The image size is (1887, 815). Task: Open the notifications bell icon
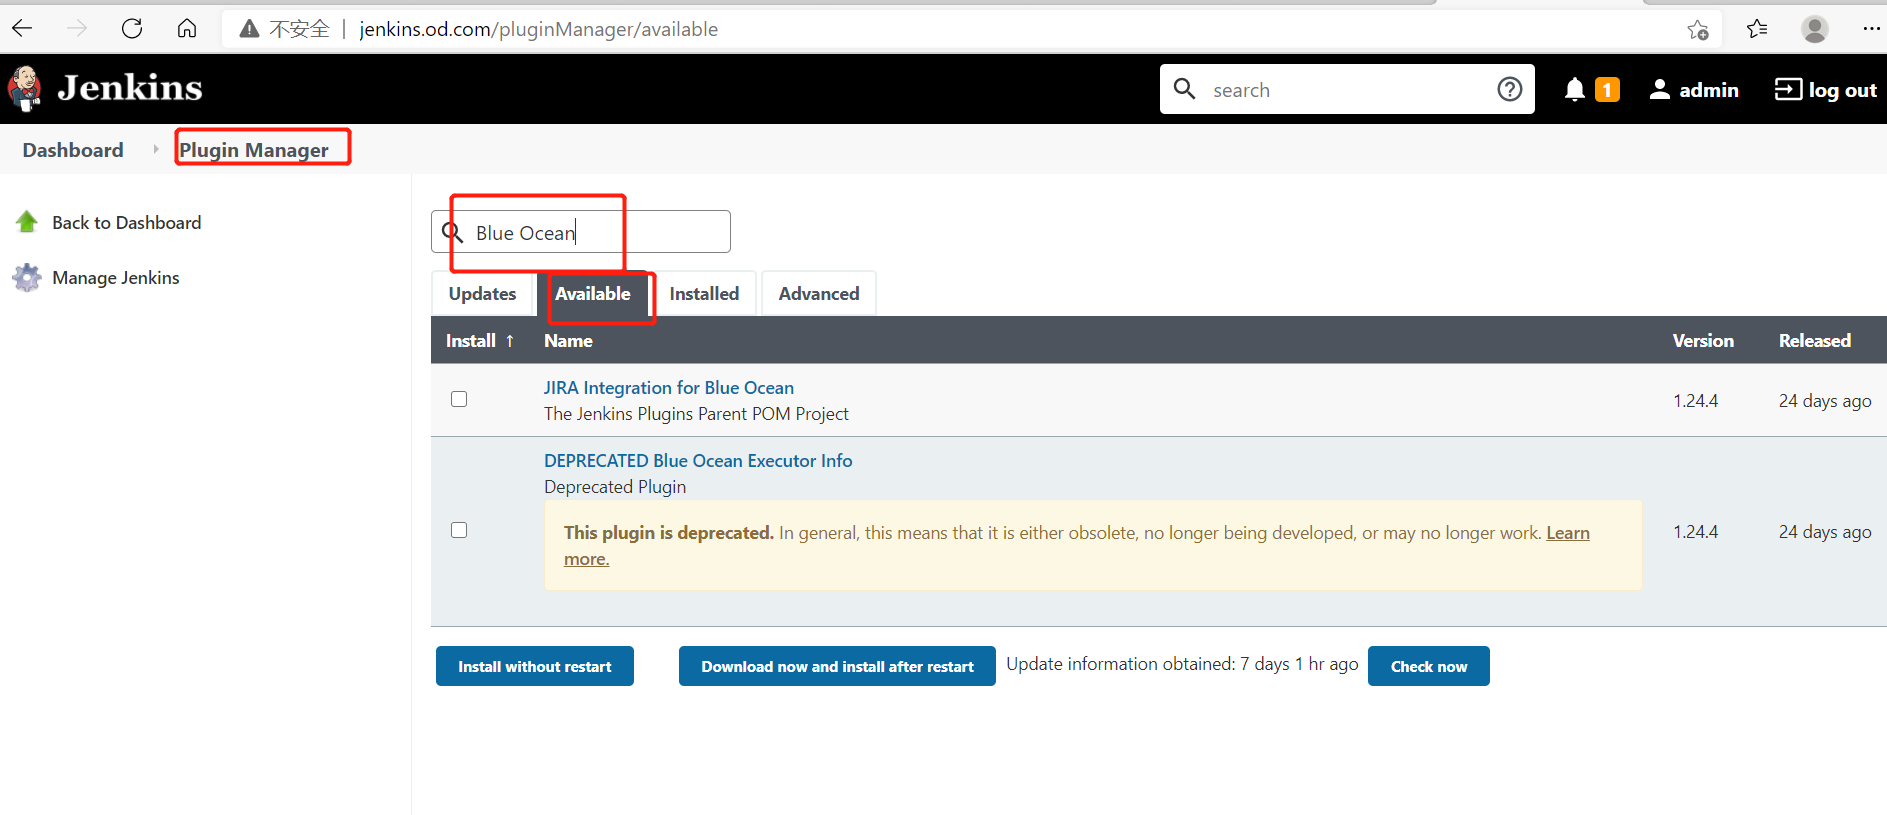(x=1574, y=90)
